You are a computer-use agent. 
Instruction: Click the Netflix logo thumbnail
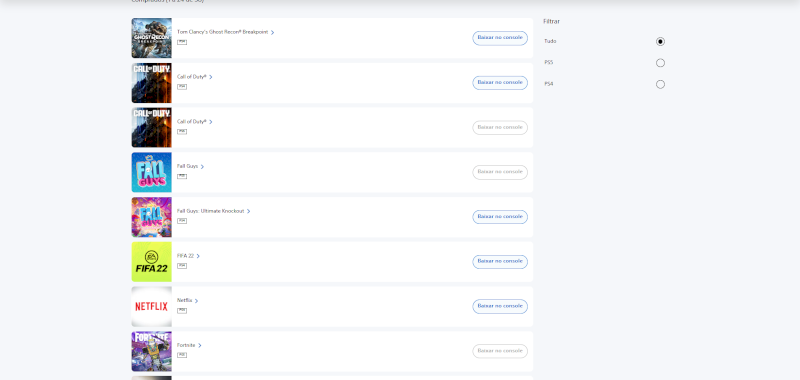[152, 307]
